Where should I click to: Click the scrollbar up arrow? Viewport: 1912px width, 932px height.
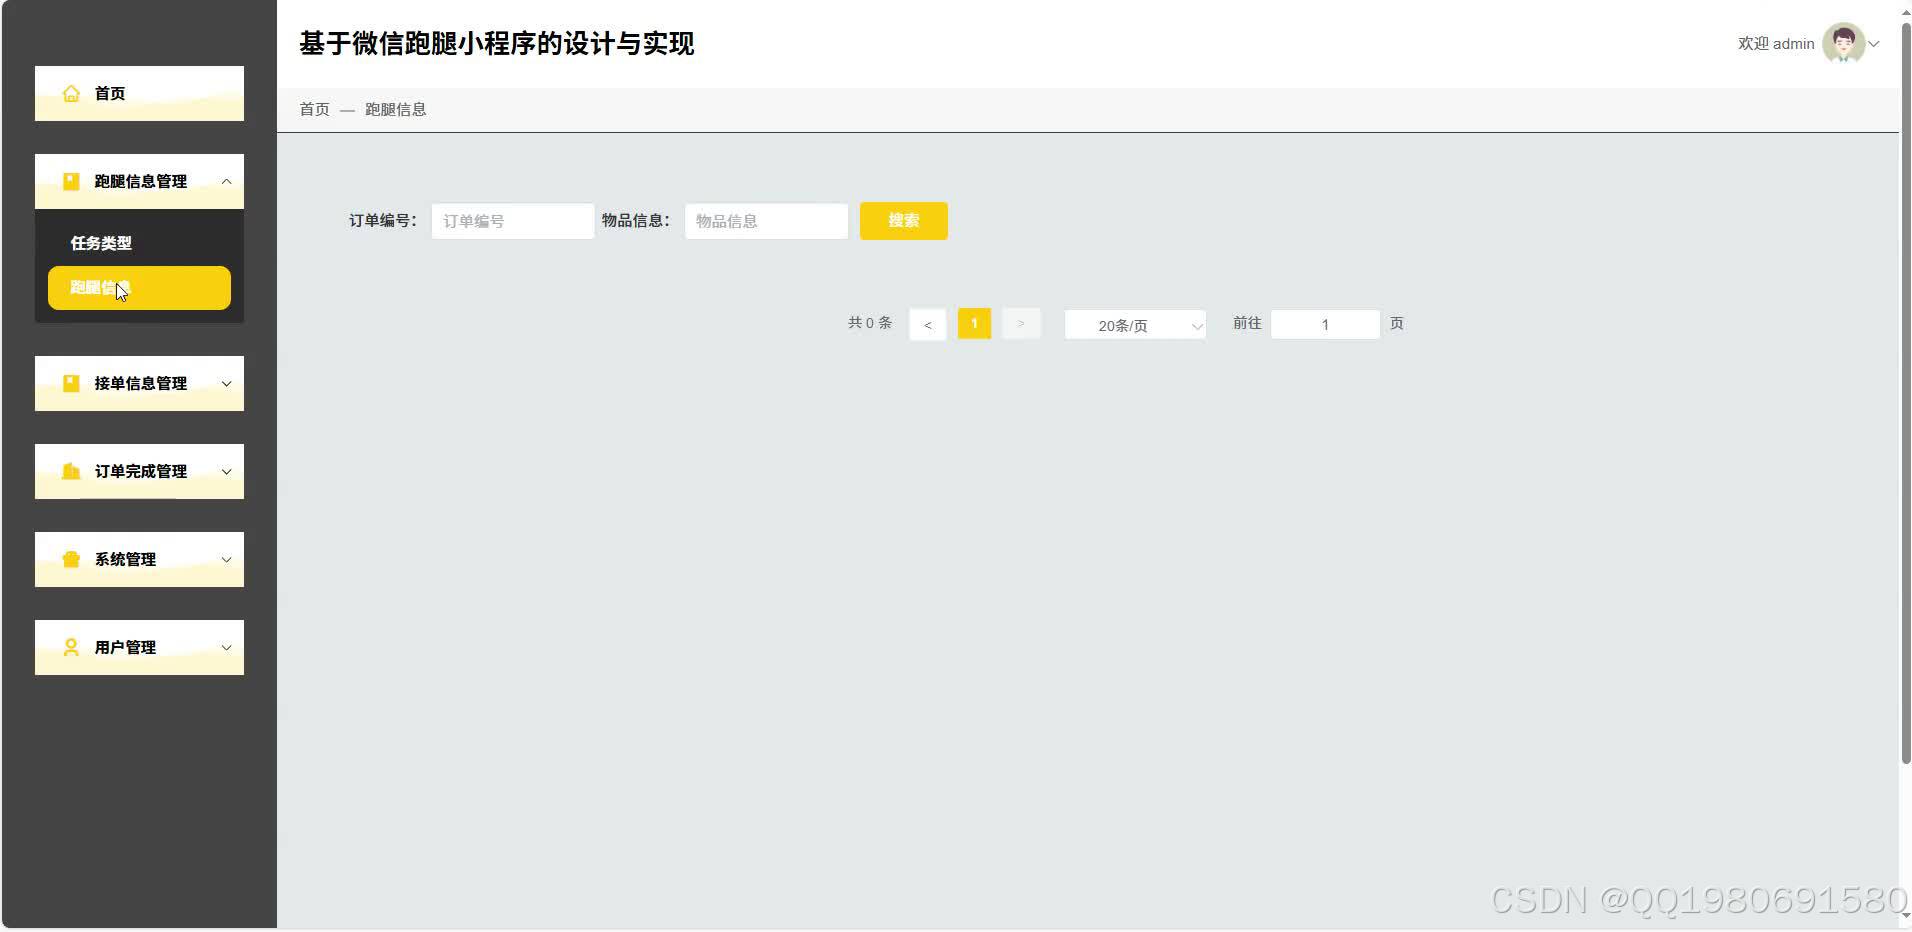tap(1903, 10)
